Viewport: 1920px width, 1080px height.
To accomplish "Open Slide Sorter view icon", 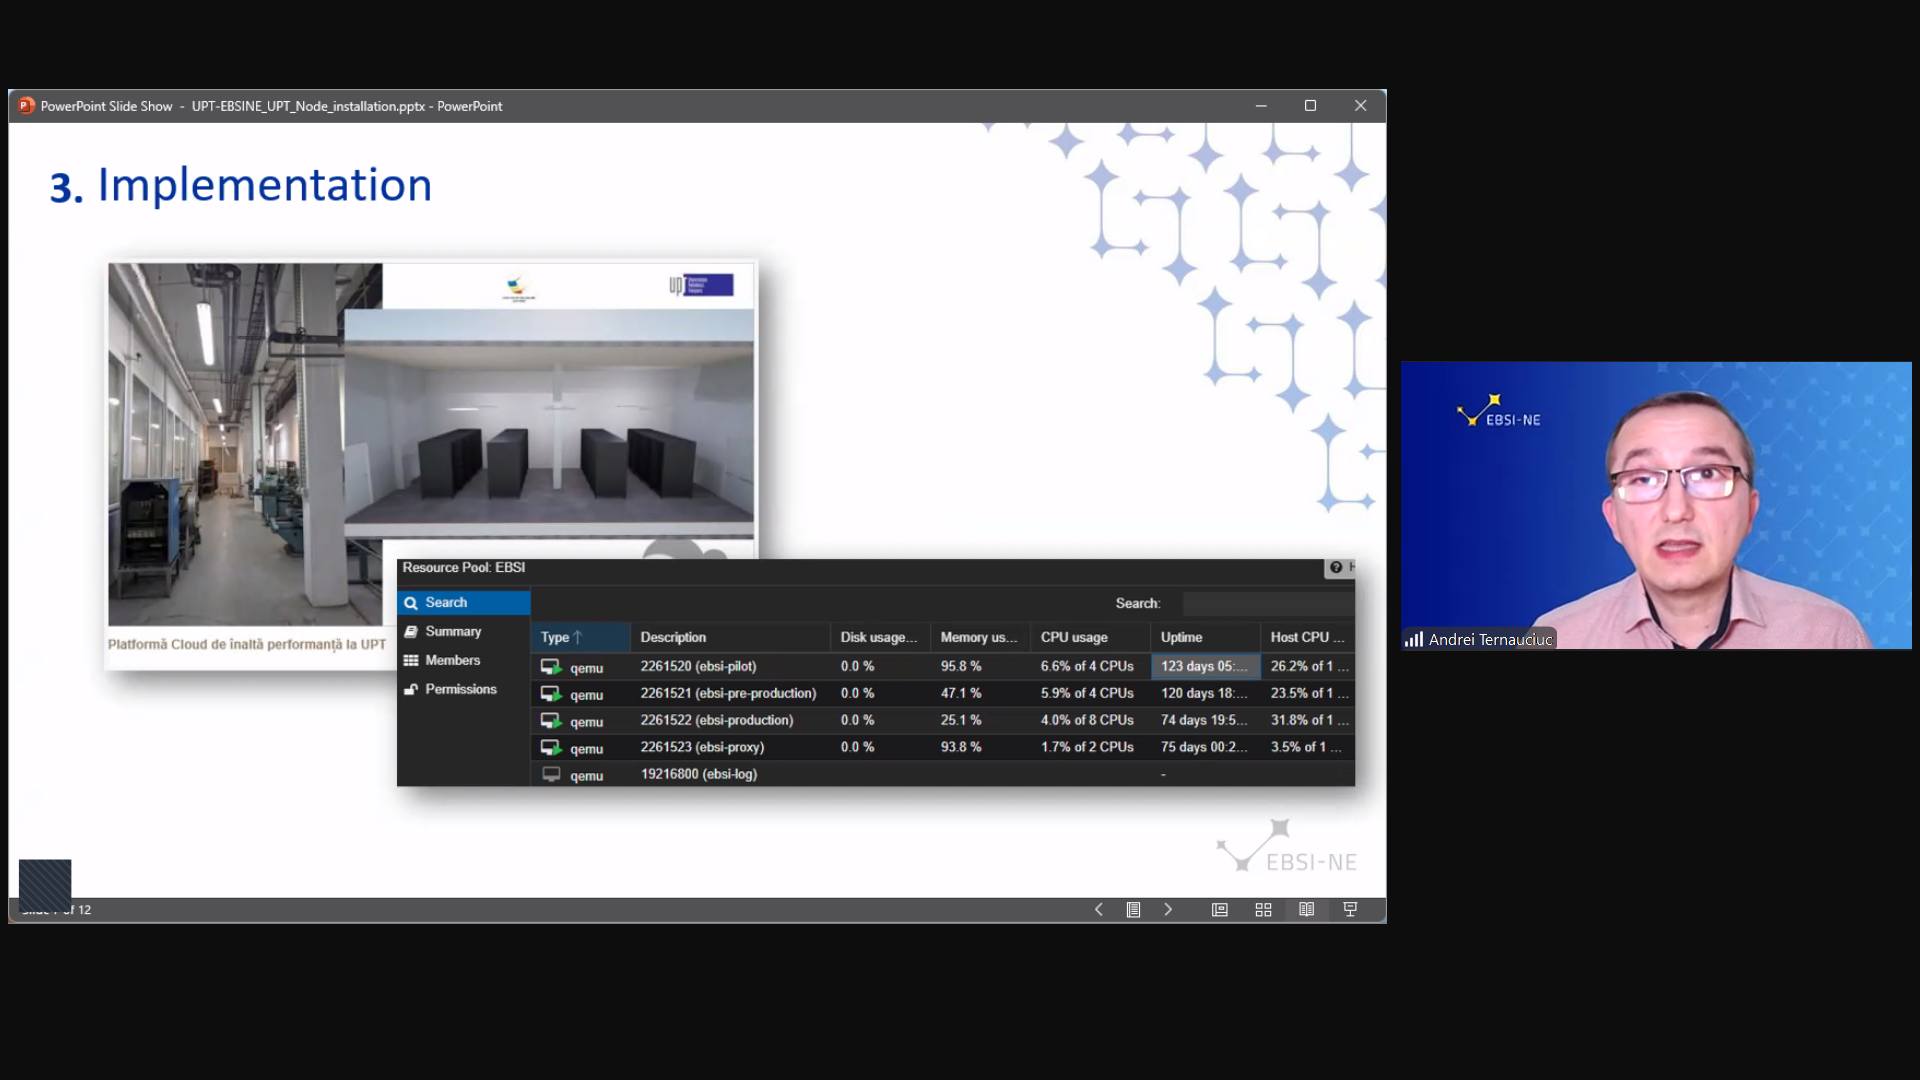I will pyautogui.click(x=1263, y=909).
